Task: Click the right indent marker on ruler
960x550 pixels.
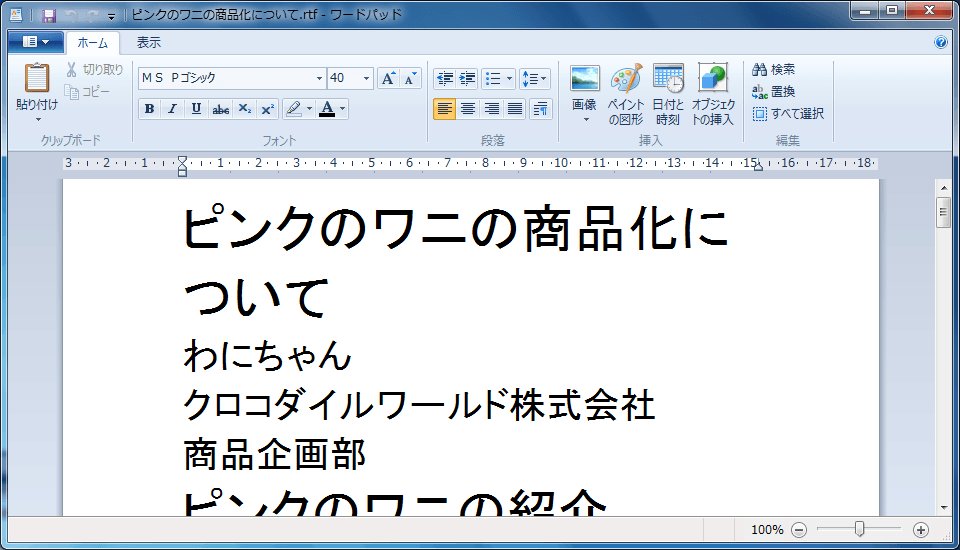Action: tap(758, 167)
